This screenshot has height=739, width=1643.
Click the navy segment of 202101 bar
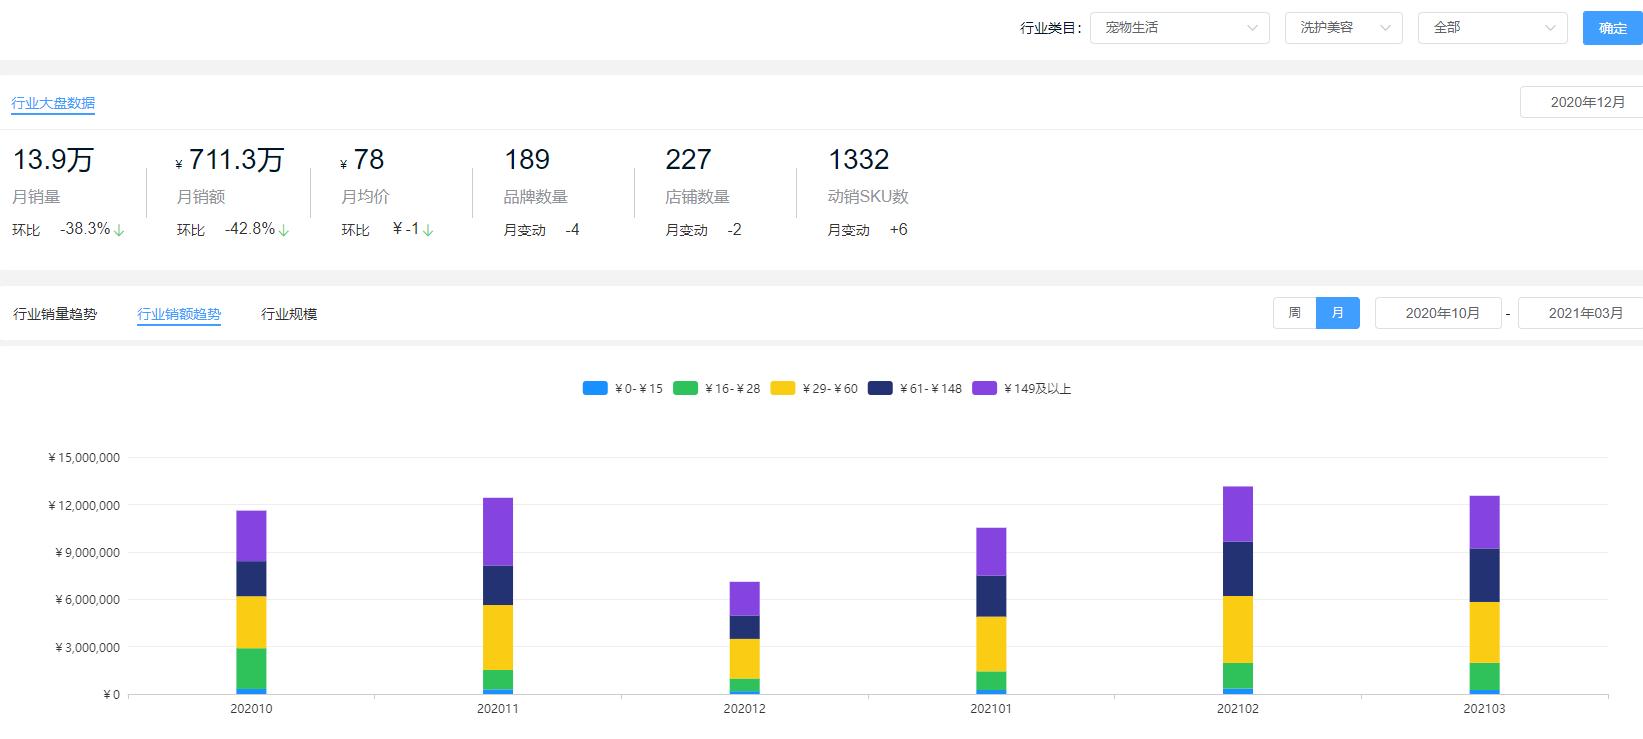point(991,596)
